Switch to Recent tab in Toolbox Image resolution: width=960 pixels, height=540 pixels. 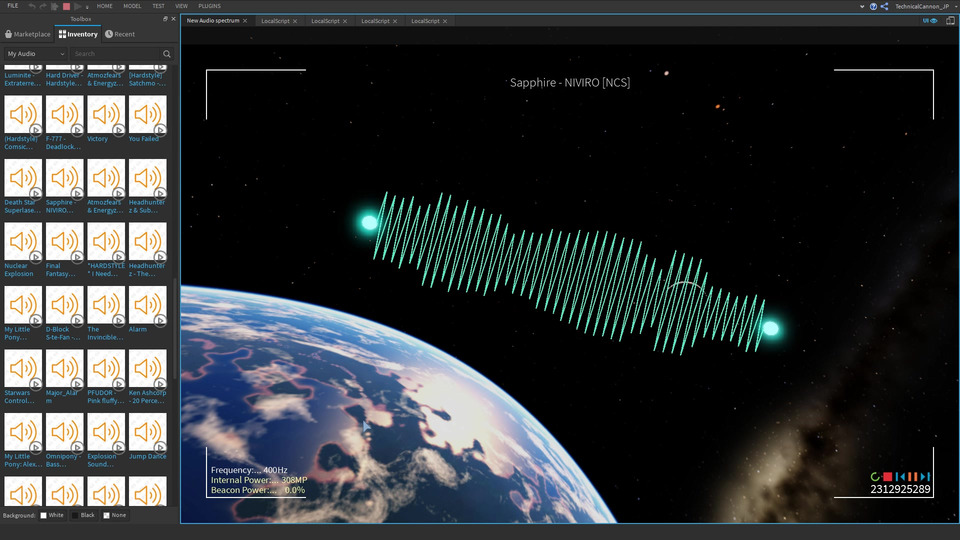tap(120, 34)
